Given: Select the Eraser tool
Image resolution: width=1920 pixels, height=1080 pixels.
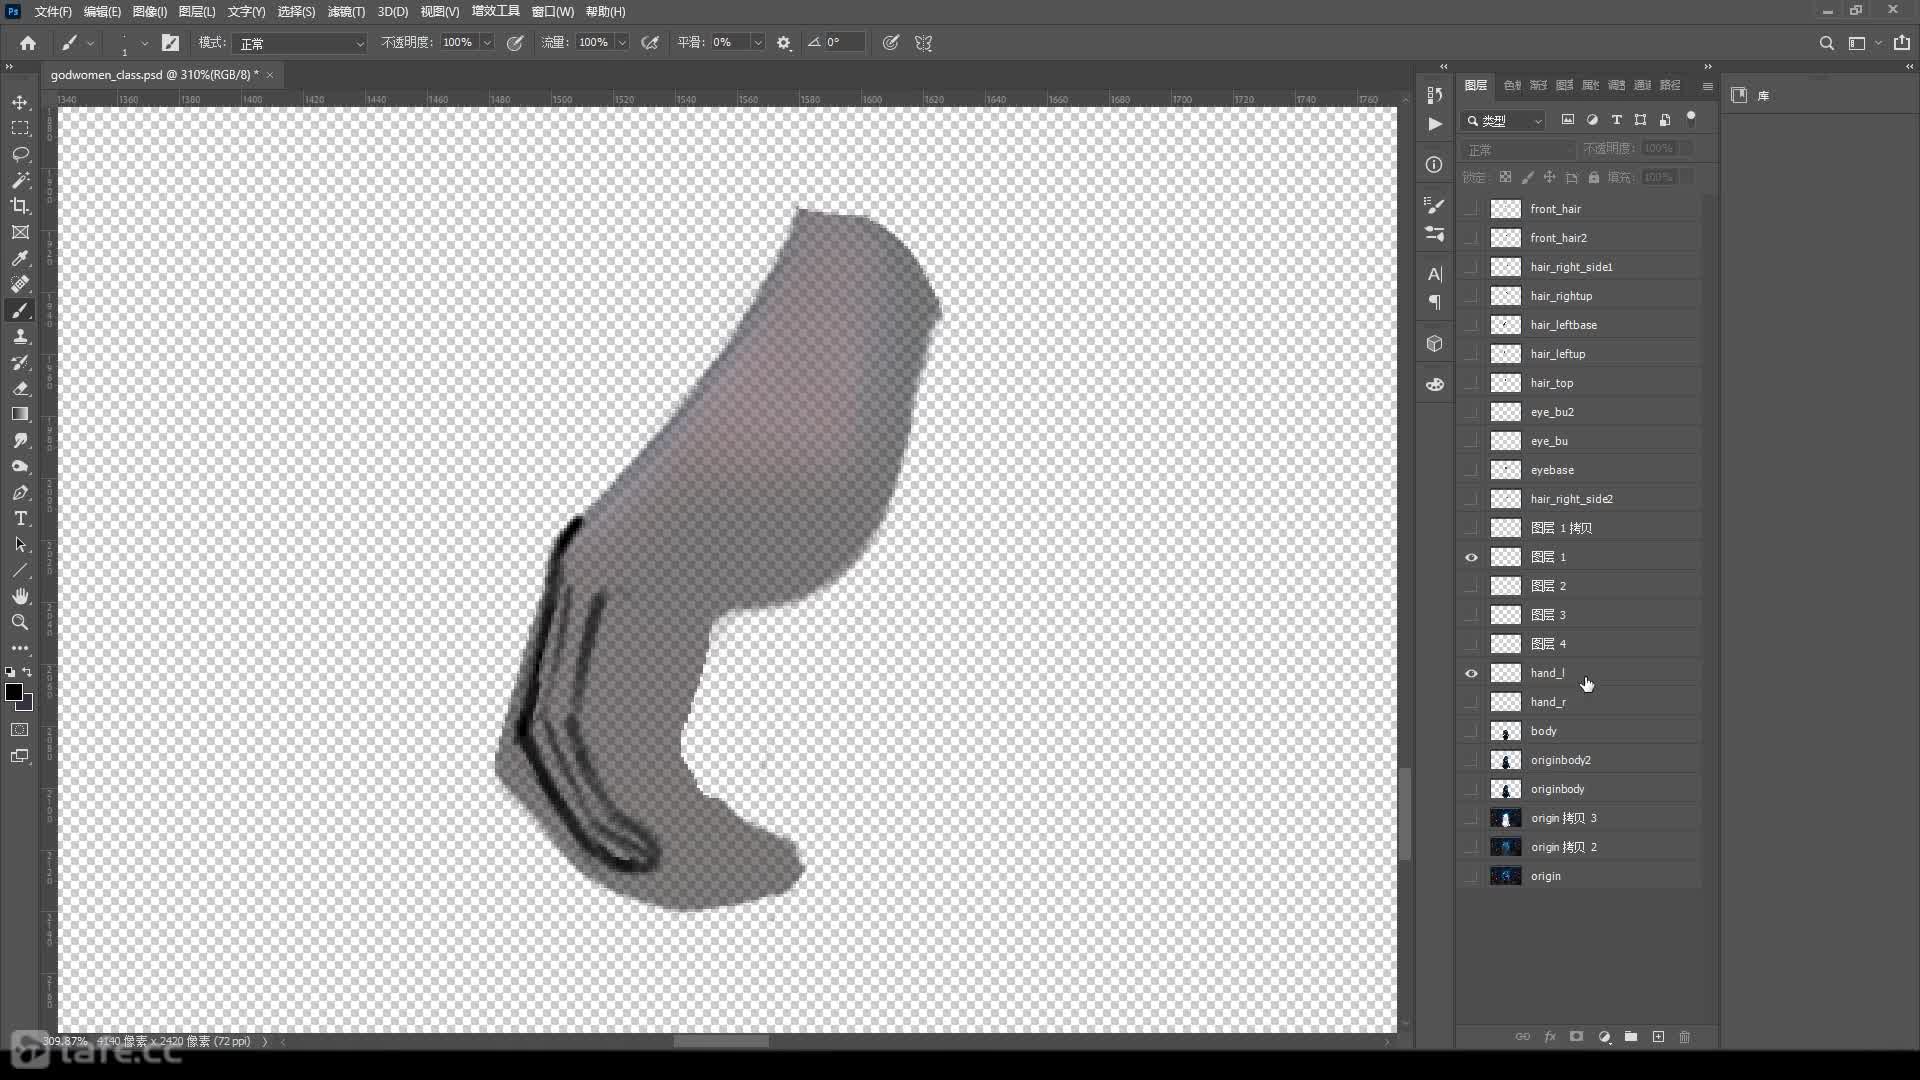Looking at the screenshot, I should [x=20, y=388].
